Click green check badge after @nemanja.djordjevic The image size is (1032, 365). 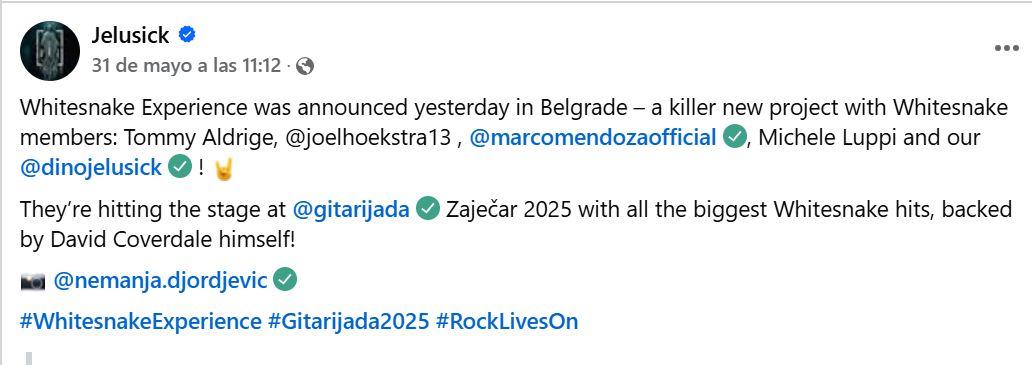(285, 280)
